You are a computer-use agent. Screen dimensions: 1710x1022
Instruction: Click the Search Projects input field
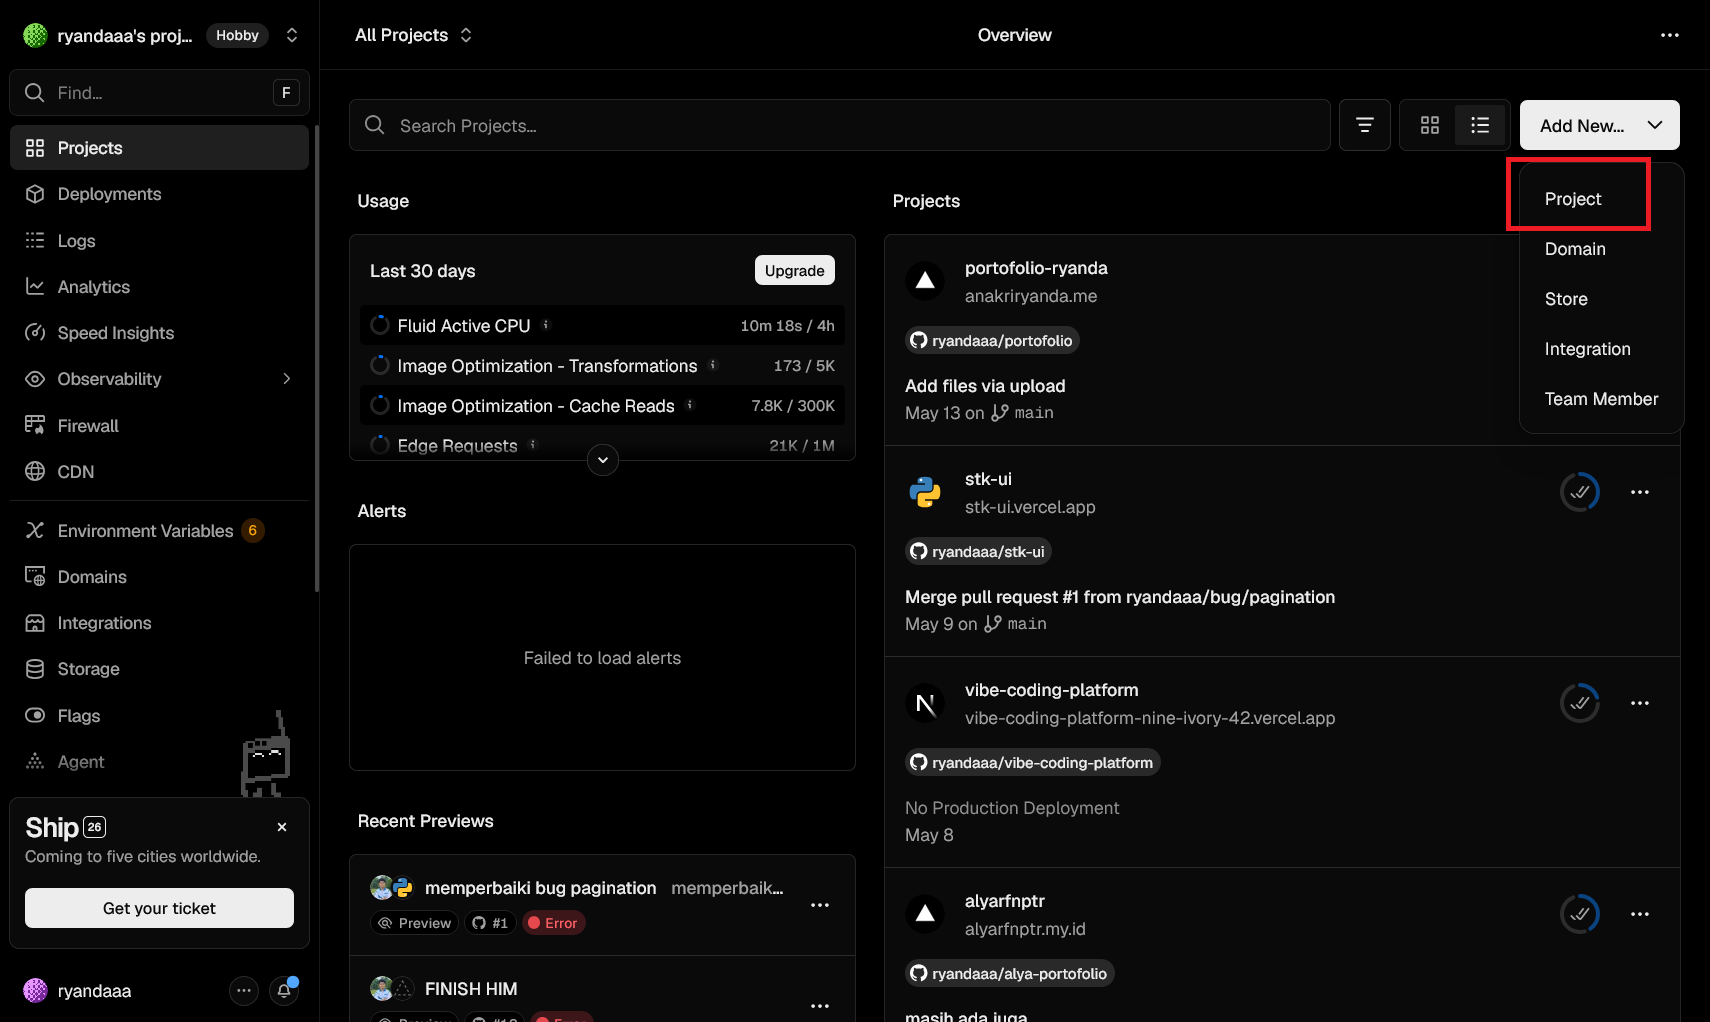tap(839, 125)
